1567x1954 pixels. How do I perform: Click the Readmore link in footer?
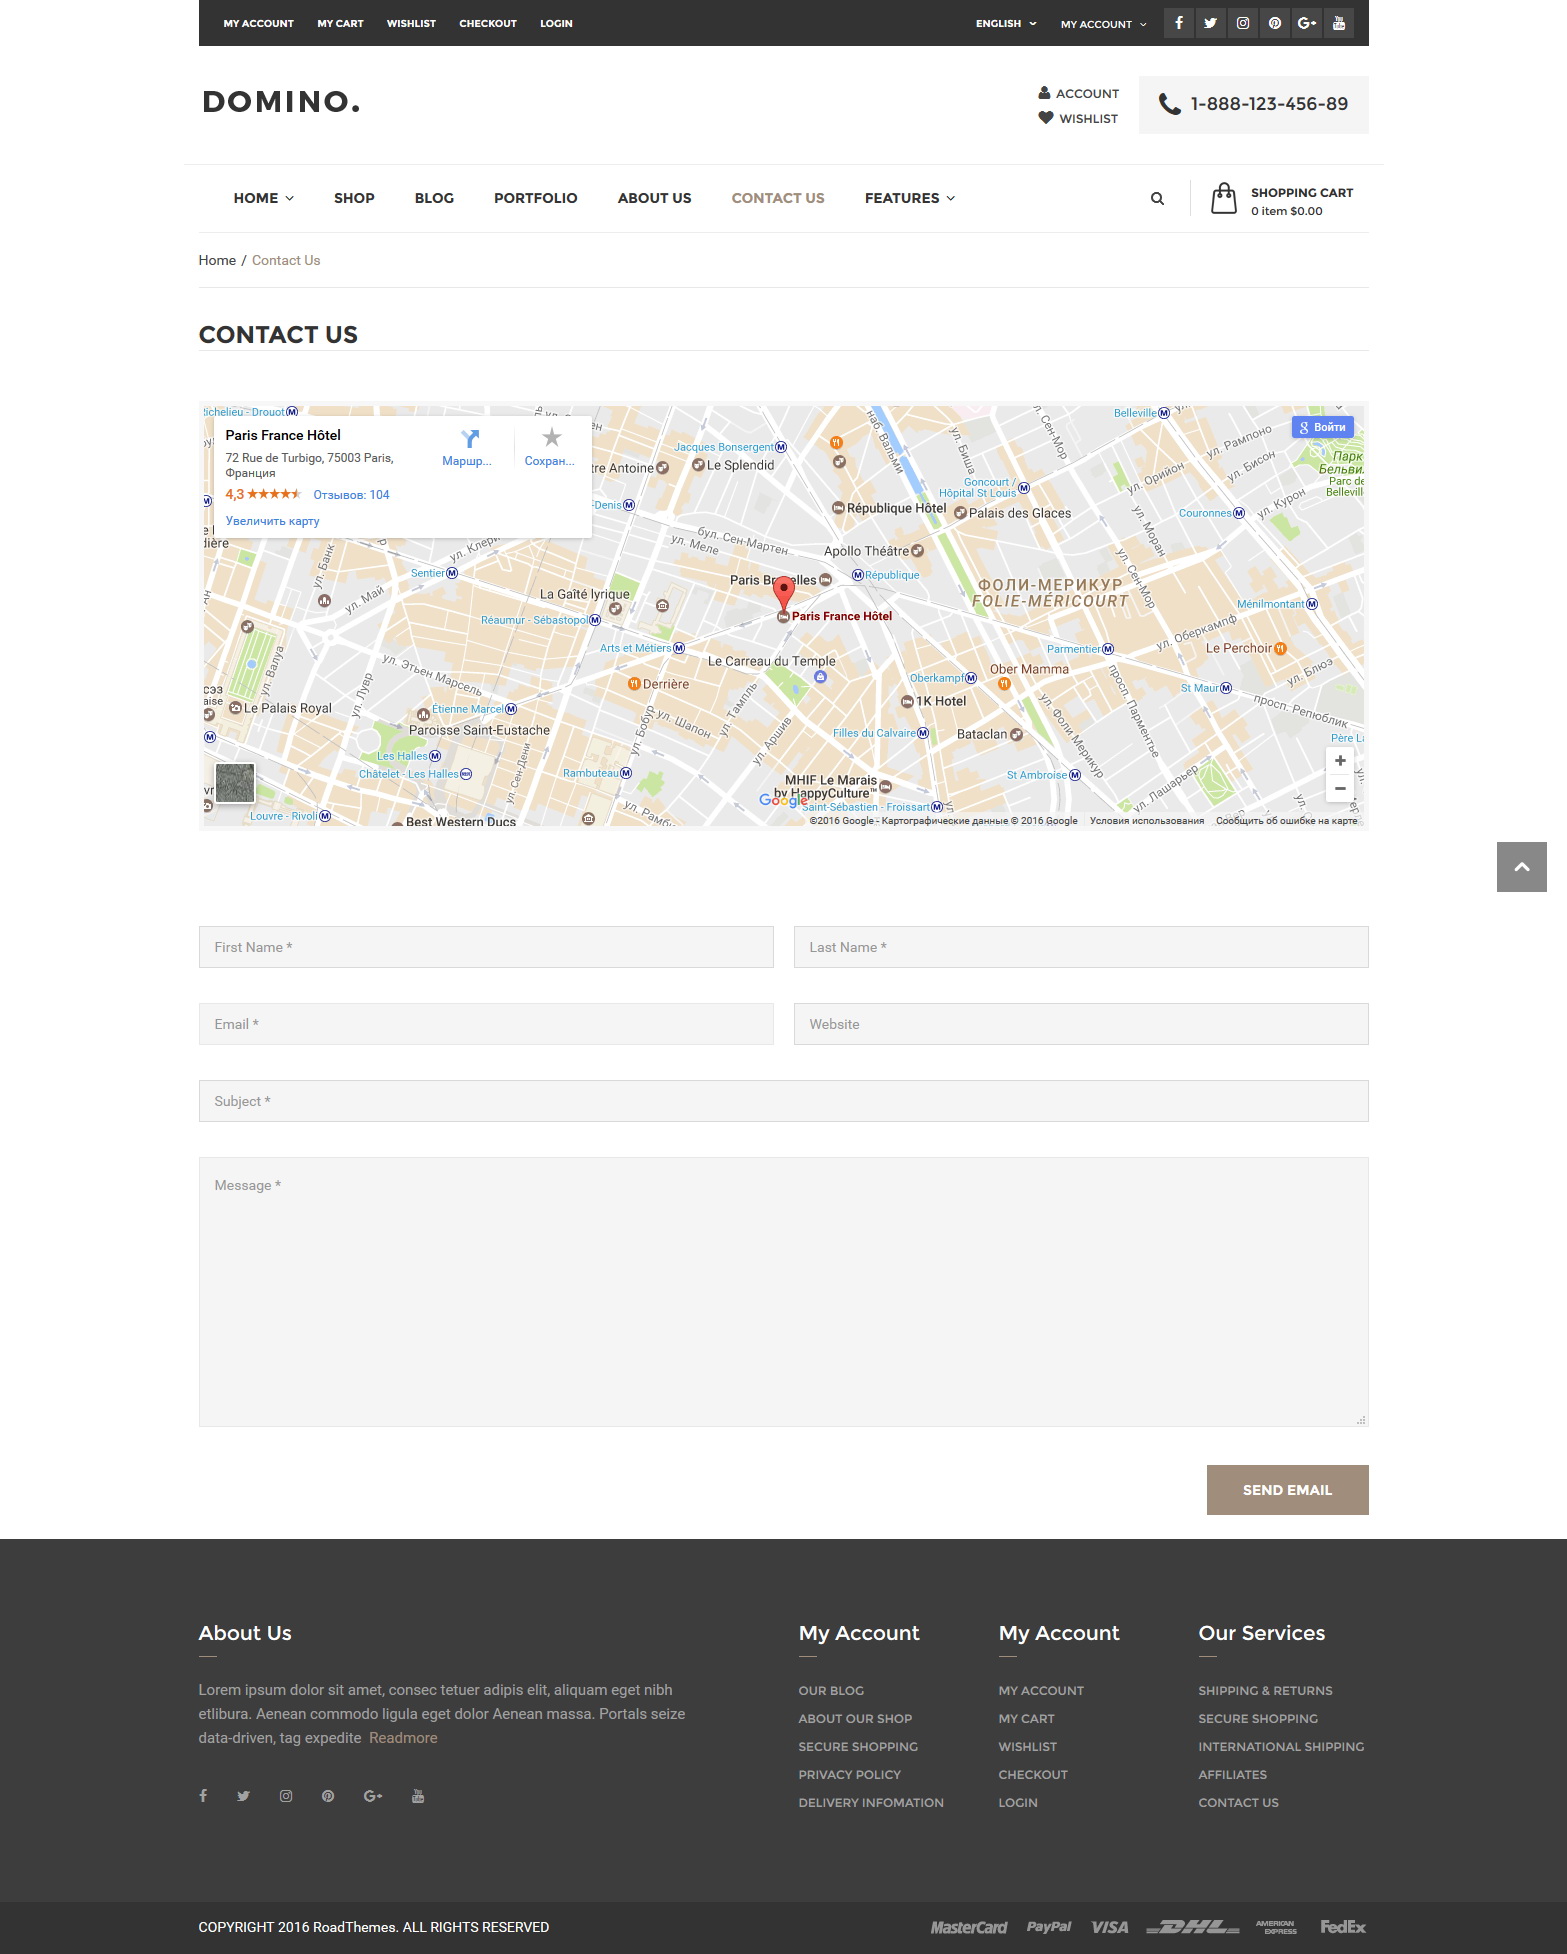pos(403,1738)
